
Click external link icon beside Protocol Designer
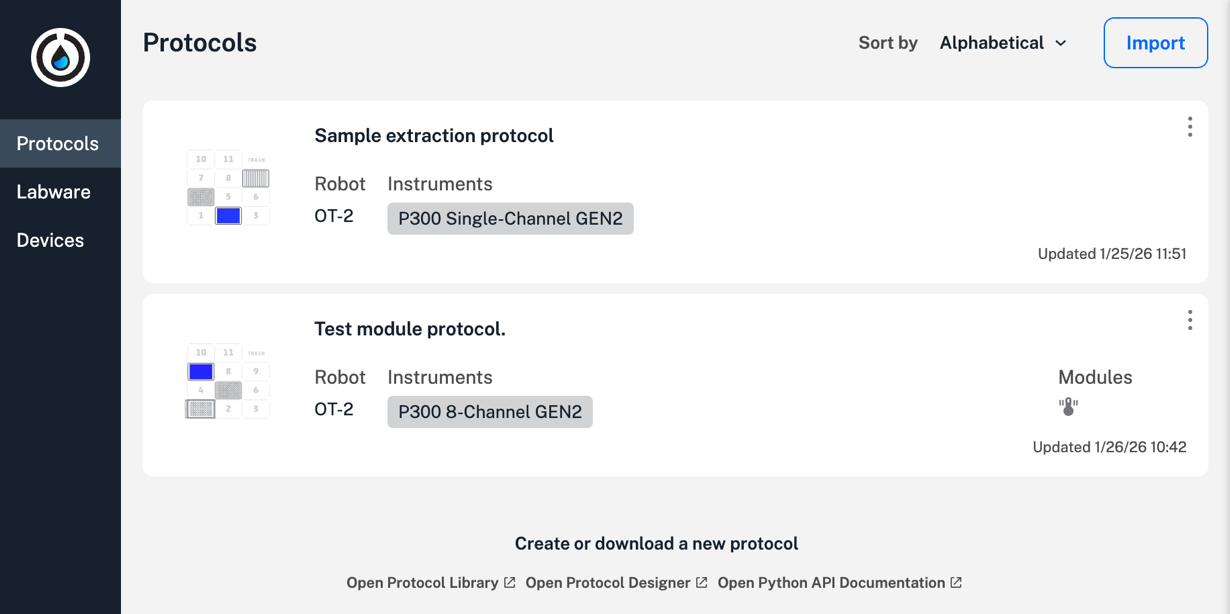tap(702, 583)
